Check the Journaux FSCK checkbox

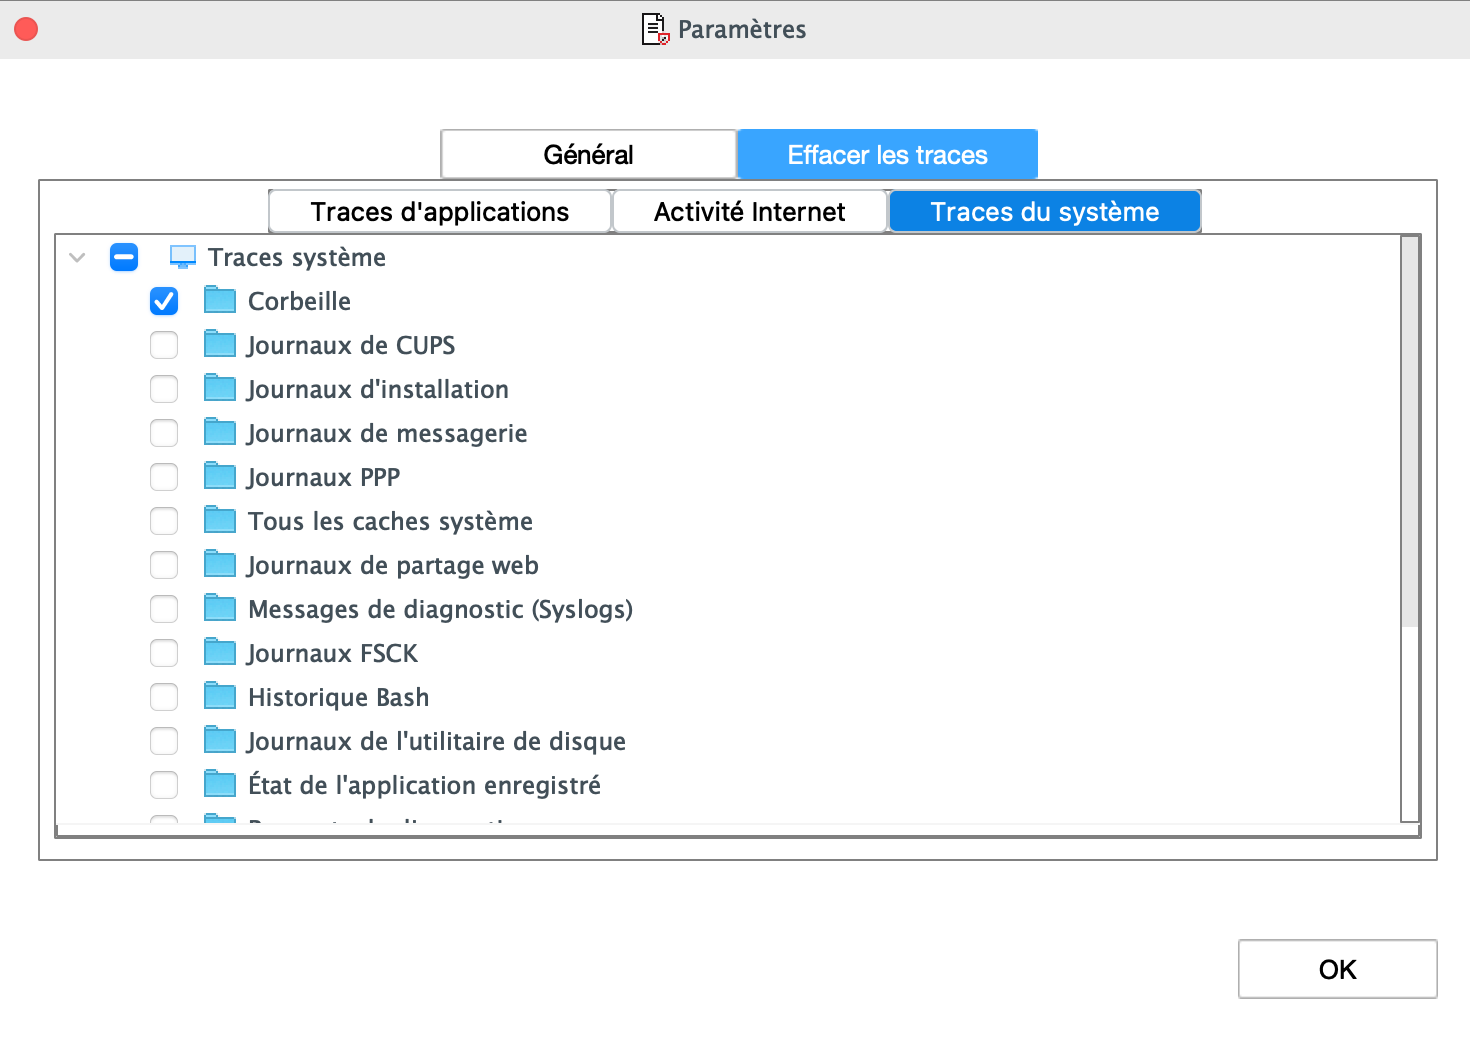click(164, 653)
